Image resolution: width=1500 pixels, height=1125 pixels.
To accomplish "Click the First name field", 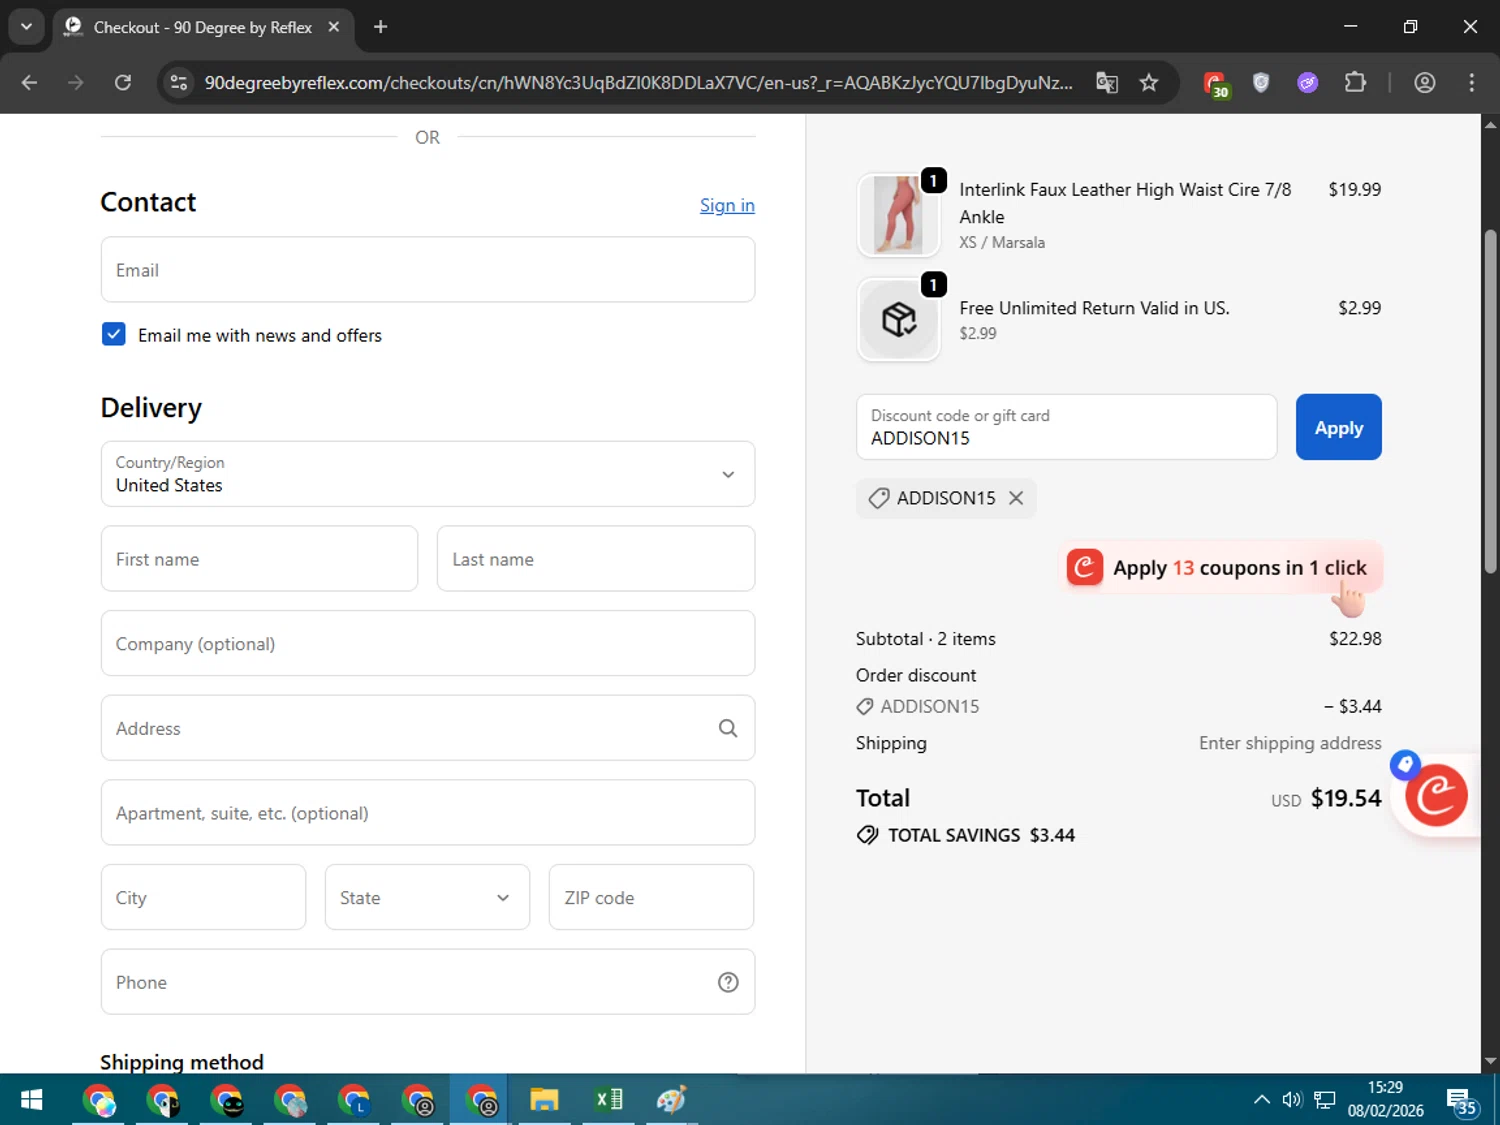I will pyautogui.click(x=259, y=559).
